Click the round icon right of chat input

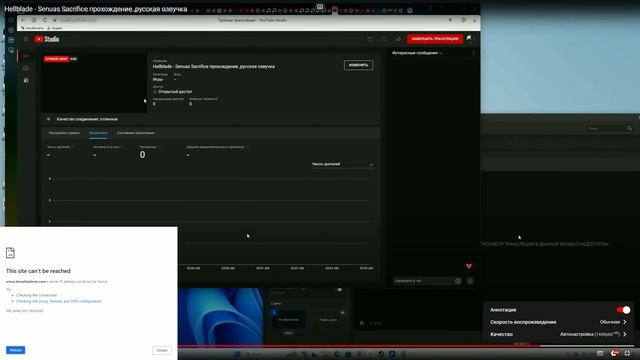coord(470,281)
